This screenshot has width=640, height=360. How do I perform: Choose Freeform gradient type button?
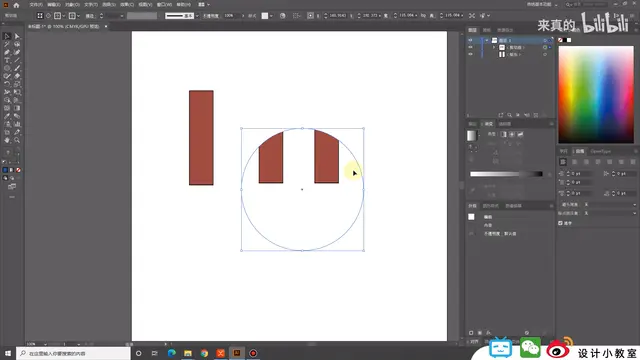(x=520, y=134)
